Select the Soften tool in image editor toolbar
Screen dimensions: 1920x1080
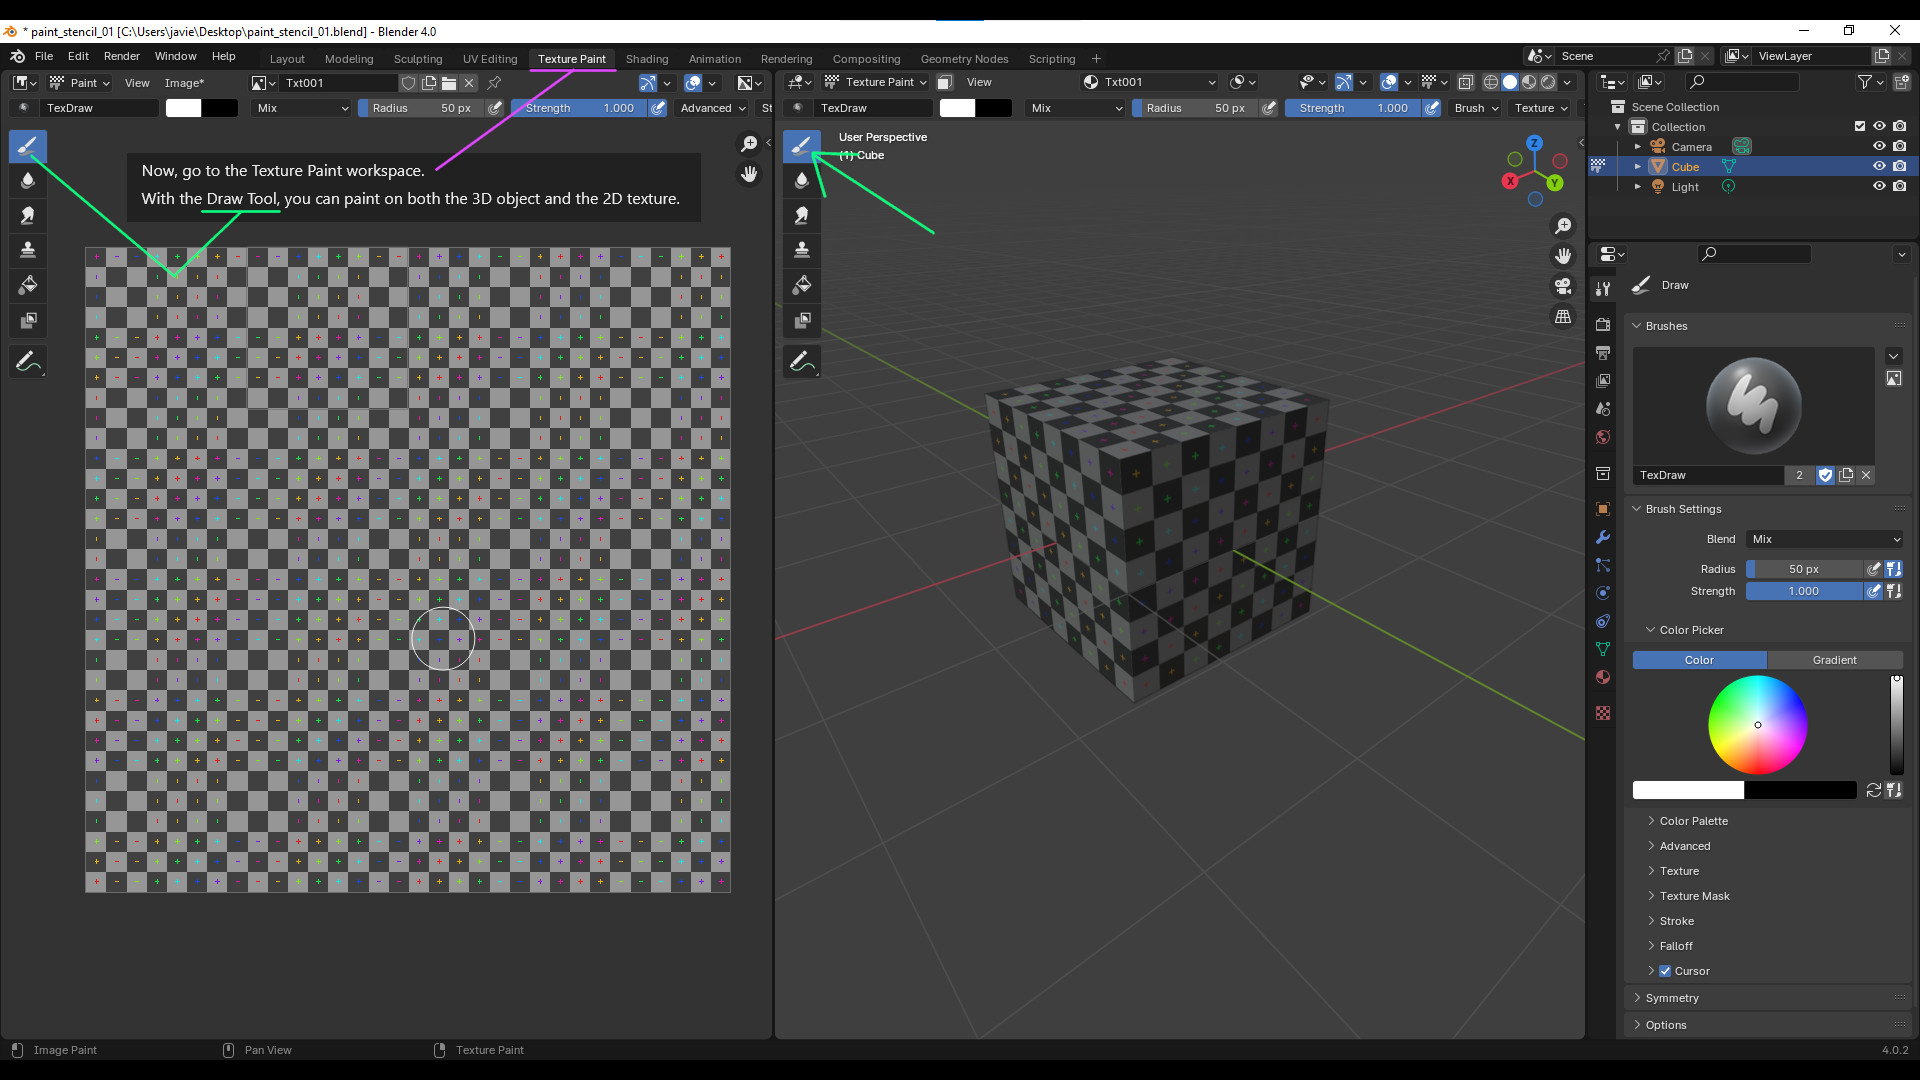pyautogui.click(x=28, y=181)
